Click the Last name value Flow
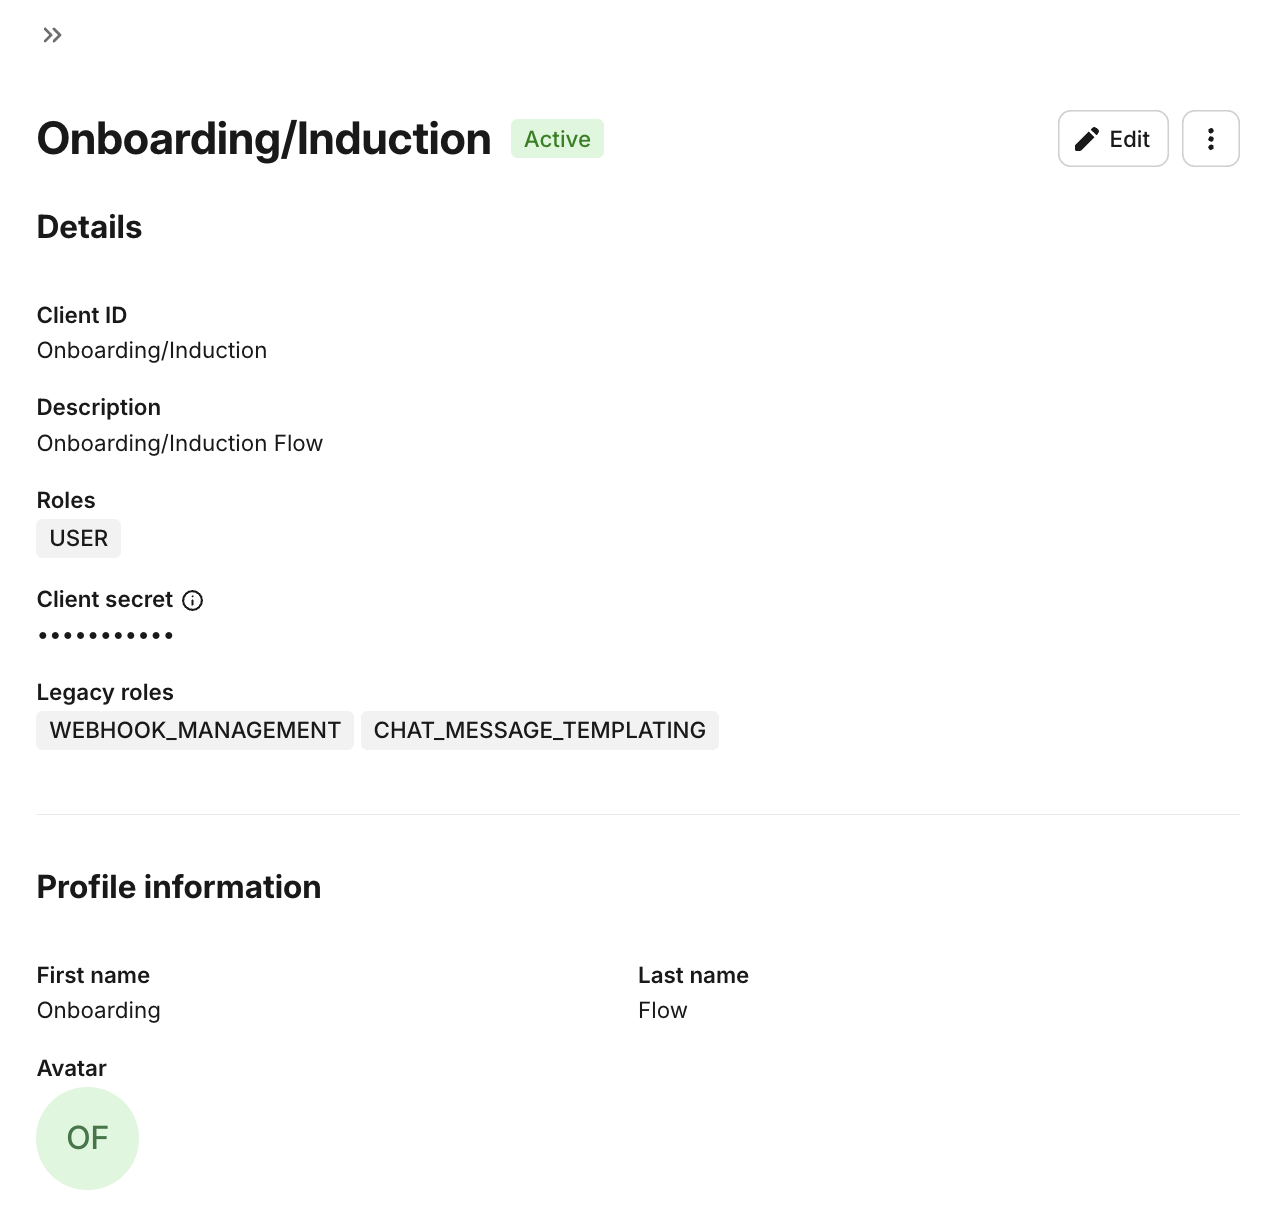The image size is (1266, 1232). pos(663,1011)
